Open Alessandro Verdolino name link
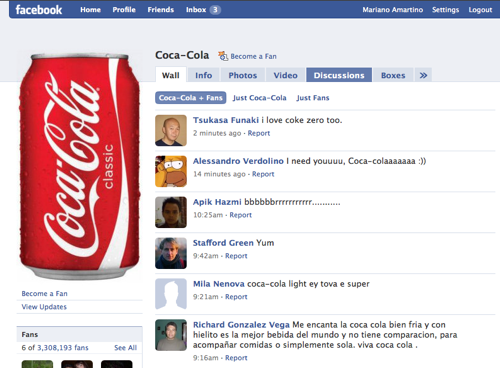 [x=238, y=161]
